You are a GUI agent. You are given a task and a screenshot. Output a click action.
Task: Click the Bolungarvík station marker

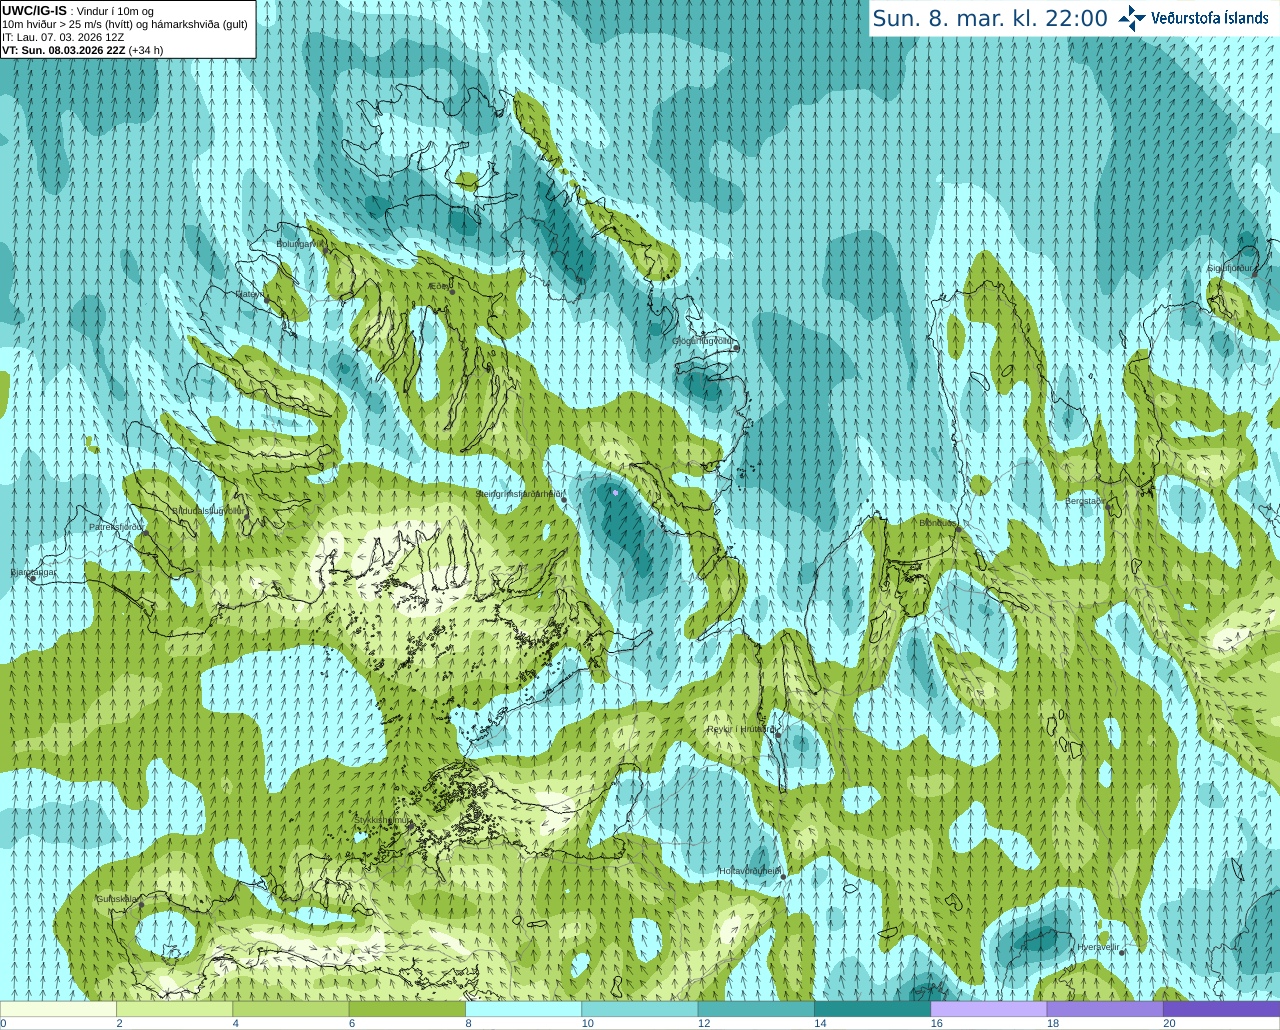pyautogui.click(x=325, y=251)
